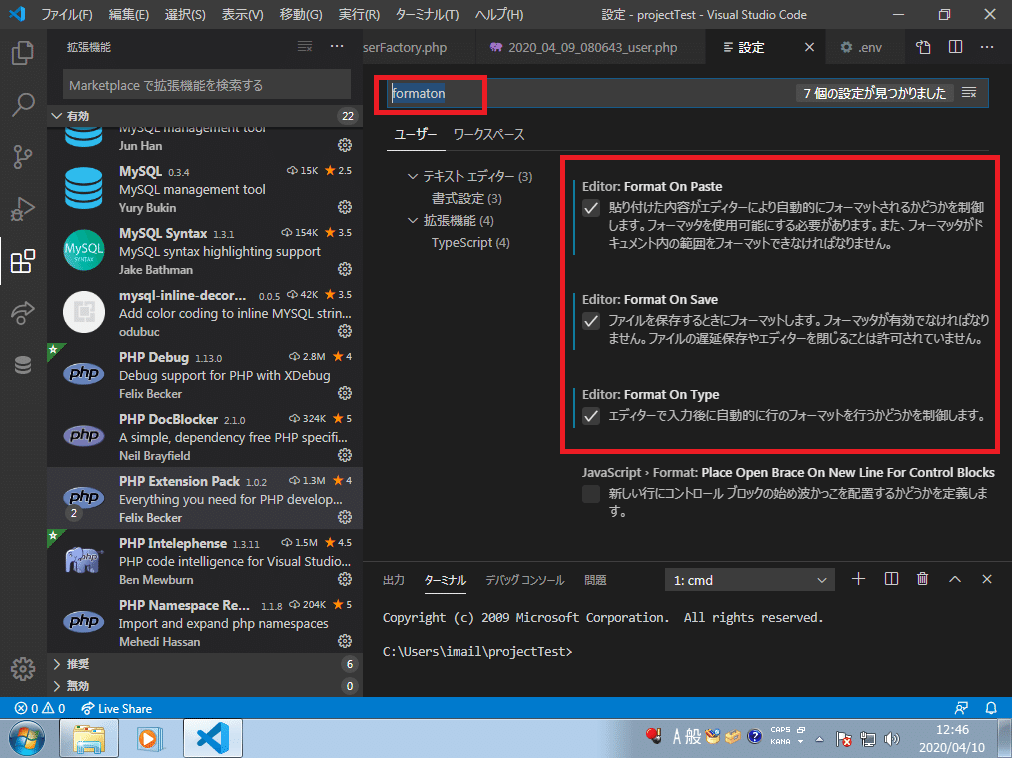1012x758 pixels.
Task: Expand the 推奨 extensions section
Action: click(x=205, y=664)
